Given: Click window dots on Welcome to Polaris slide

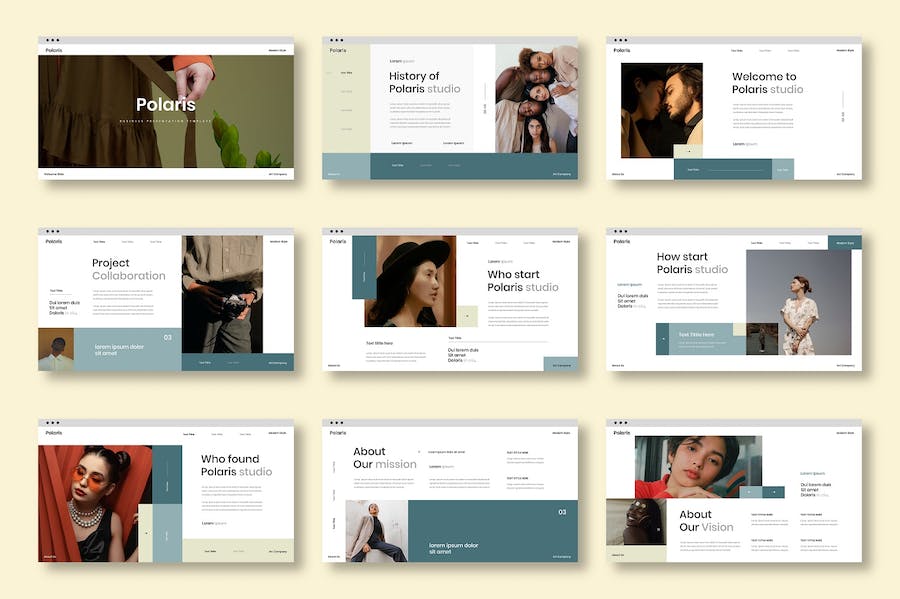Looking at the screenshot, I should [x=620, y=41].
